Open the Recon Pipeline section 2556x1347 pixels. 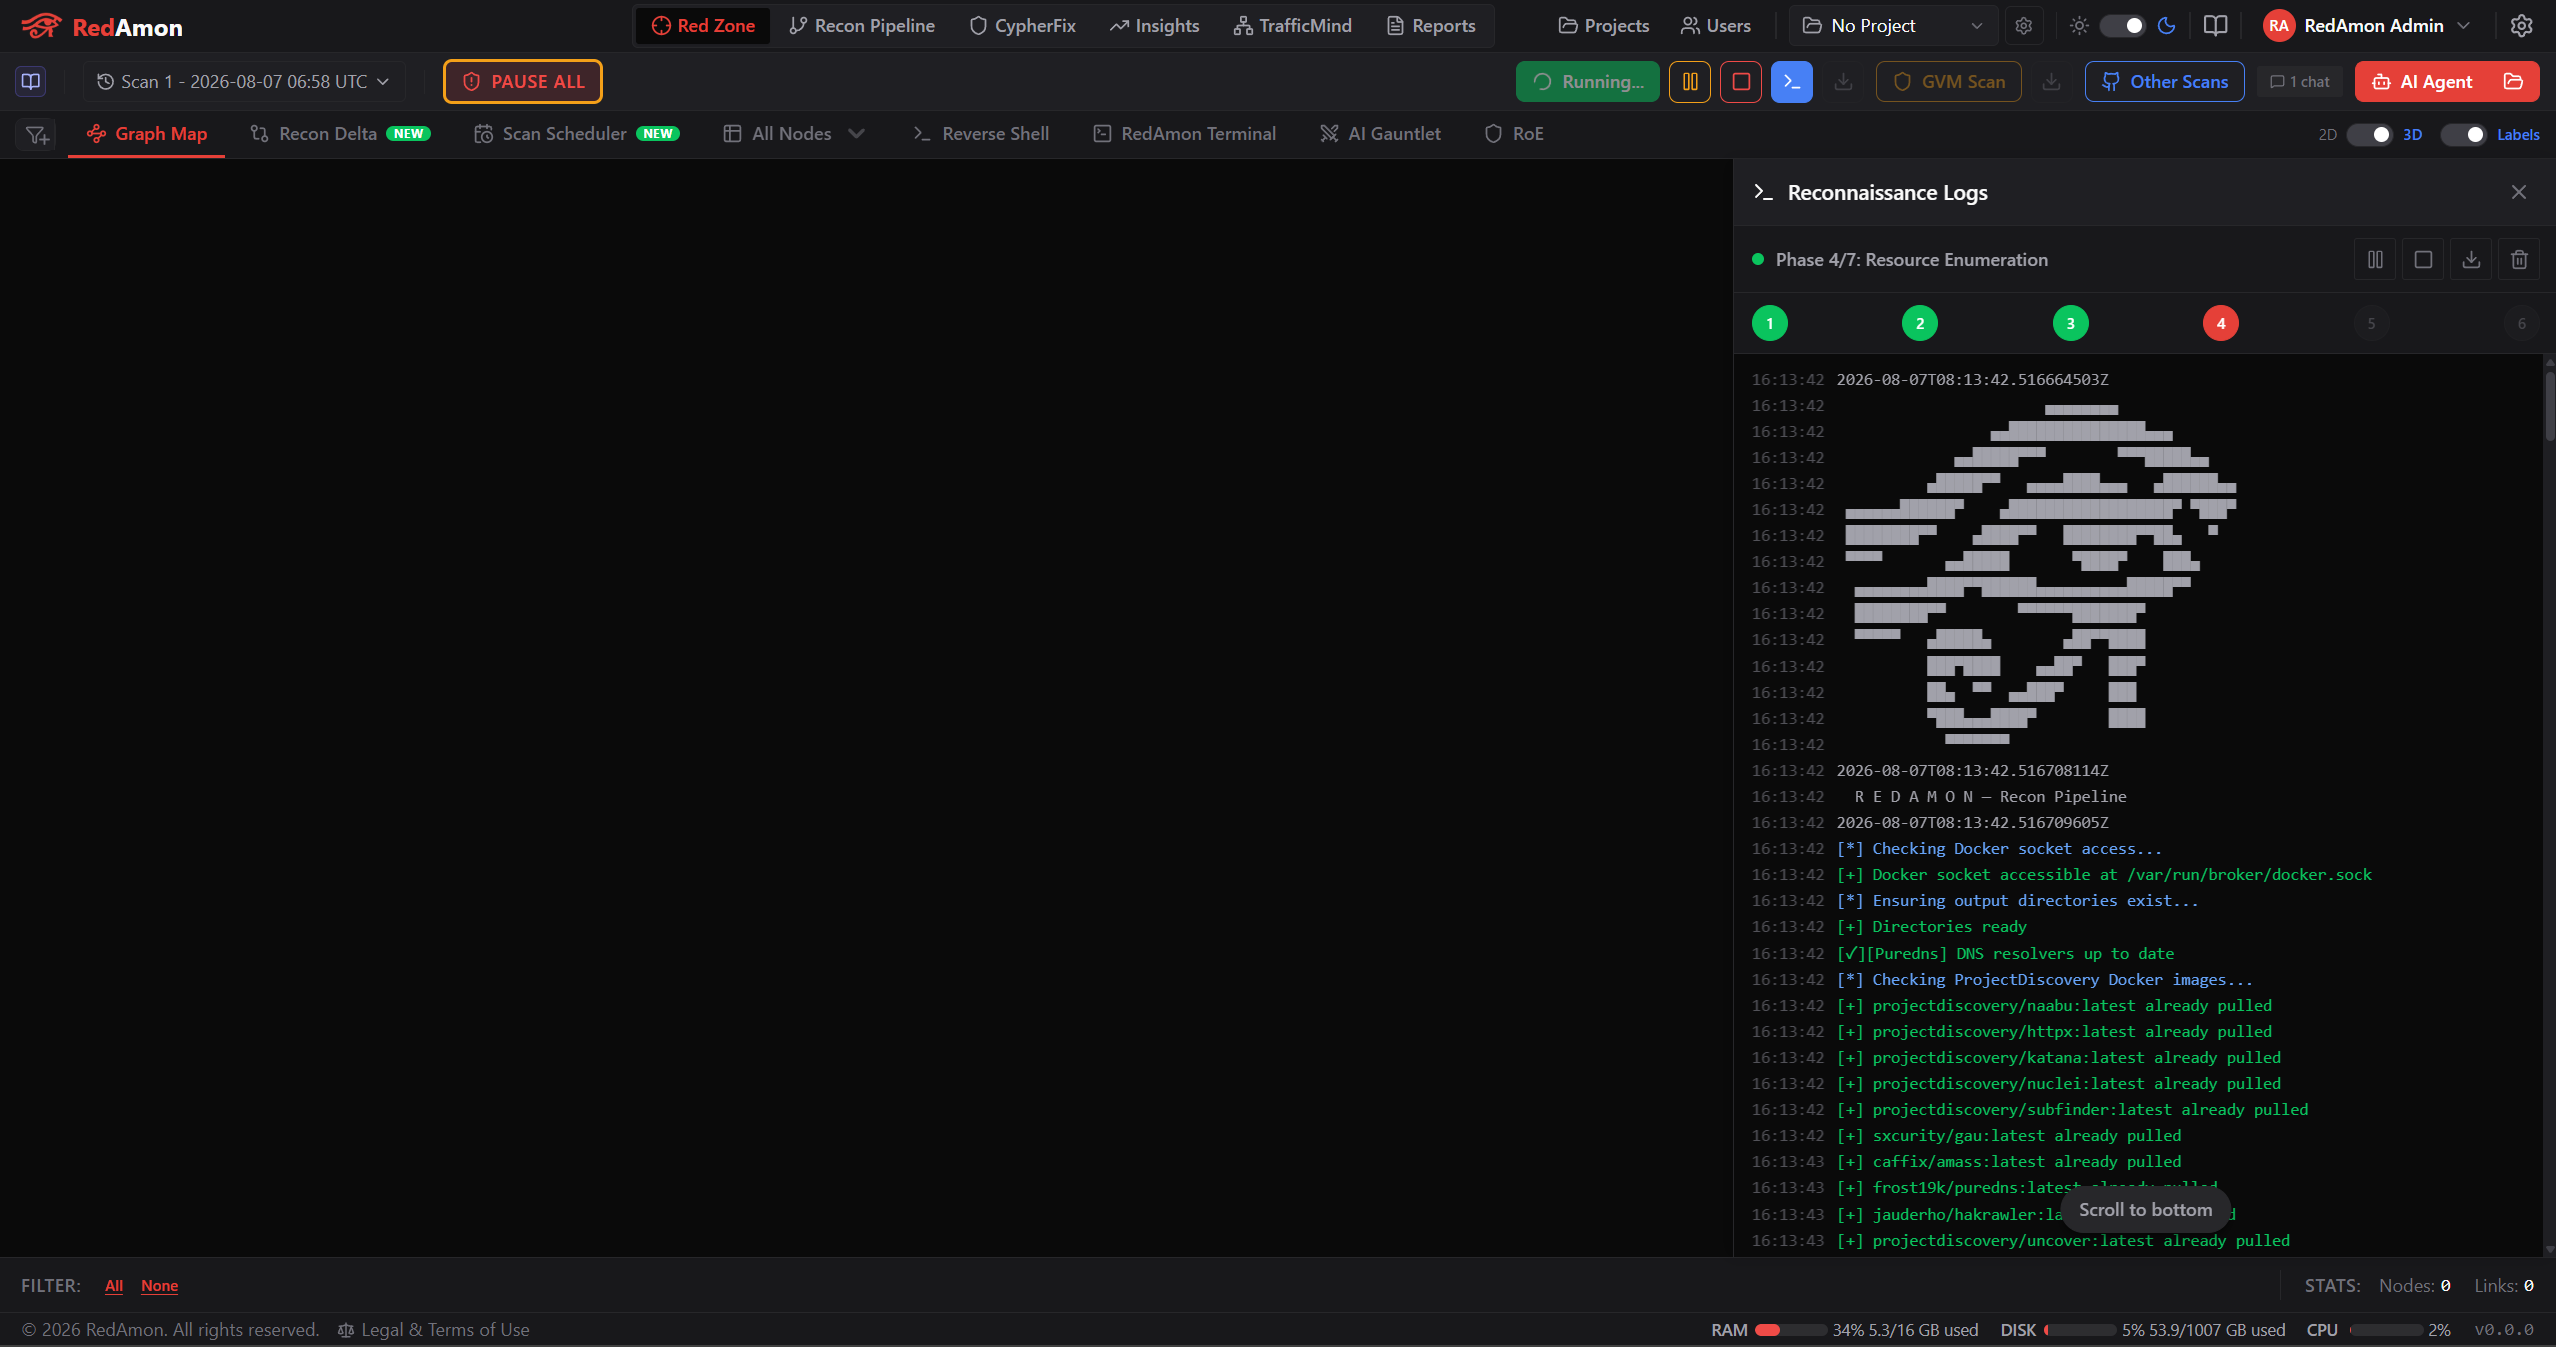click(x=862, y=26)
